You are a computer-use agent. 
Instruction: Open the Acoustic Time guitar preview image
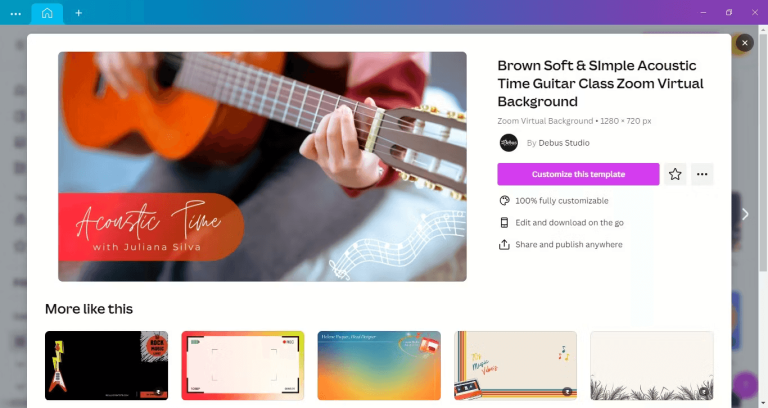[262, 167]
